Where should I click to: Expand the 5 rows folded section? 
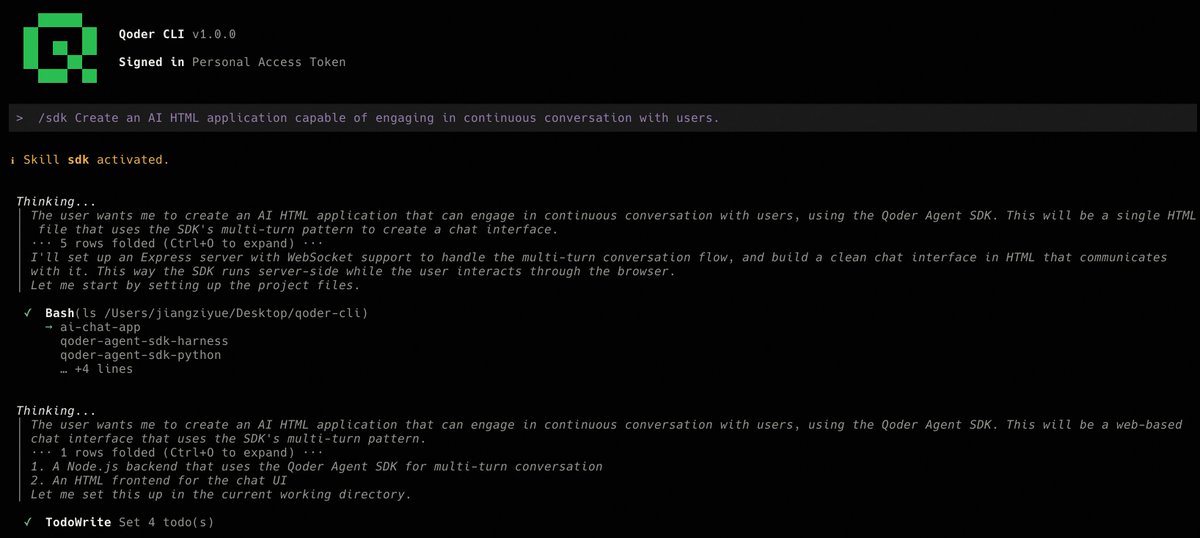coord(177,243)
